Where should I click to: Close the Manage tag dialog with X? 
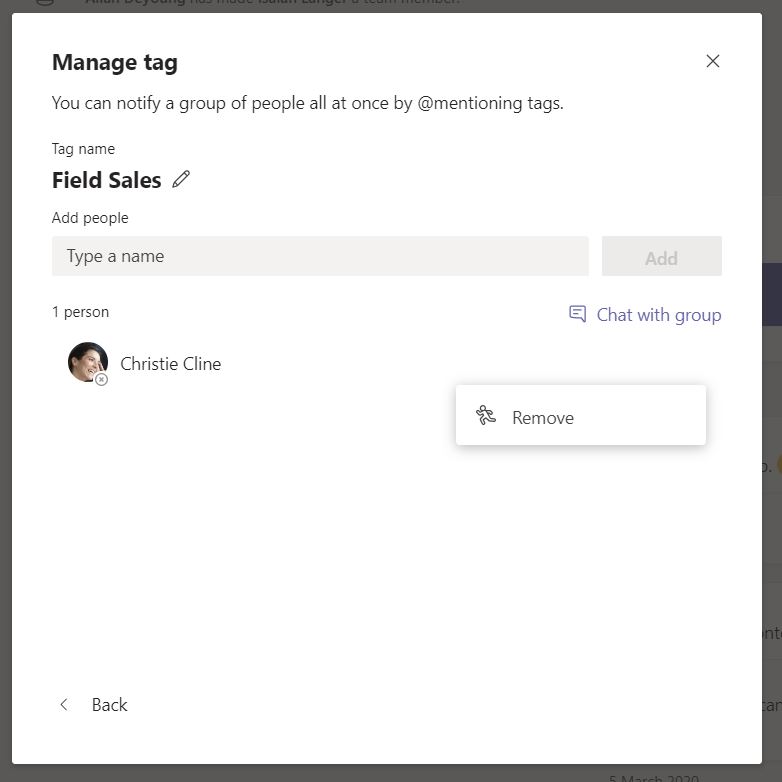713,61
